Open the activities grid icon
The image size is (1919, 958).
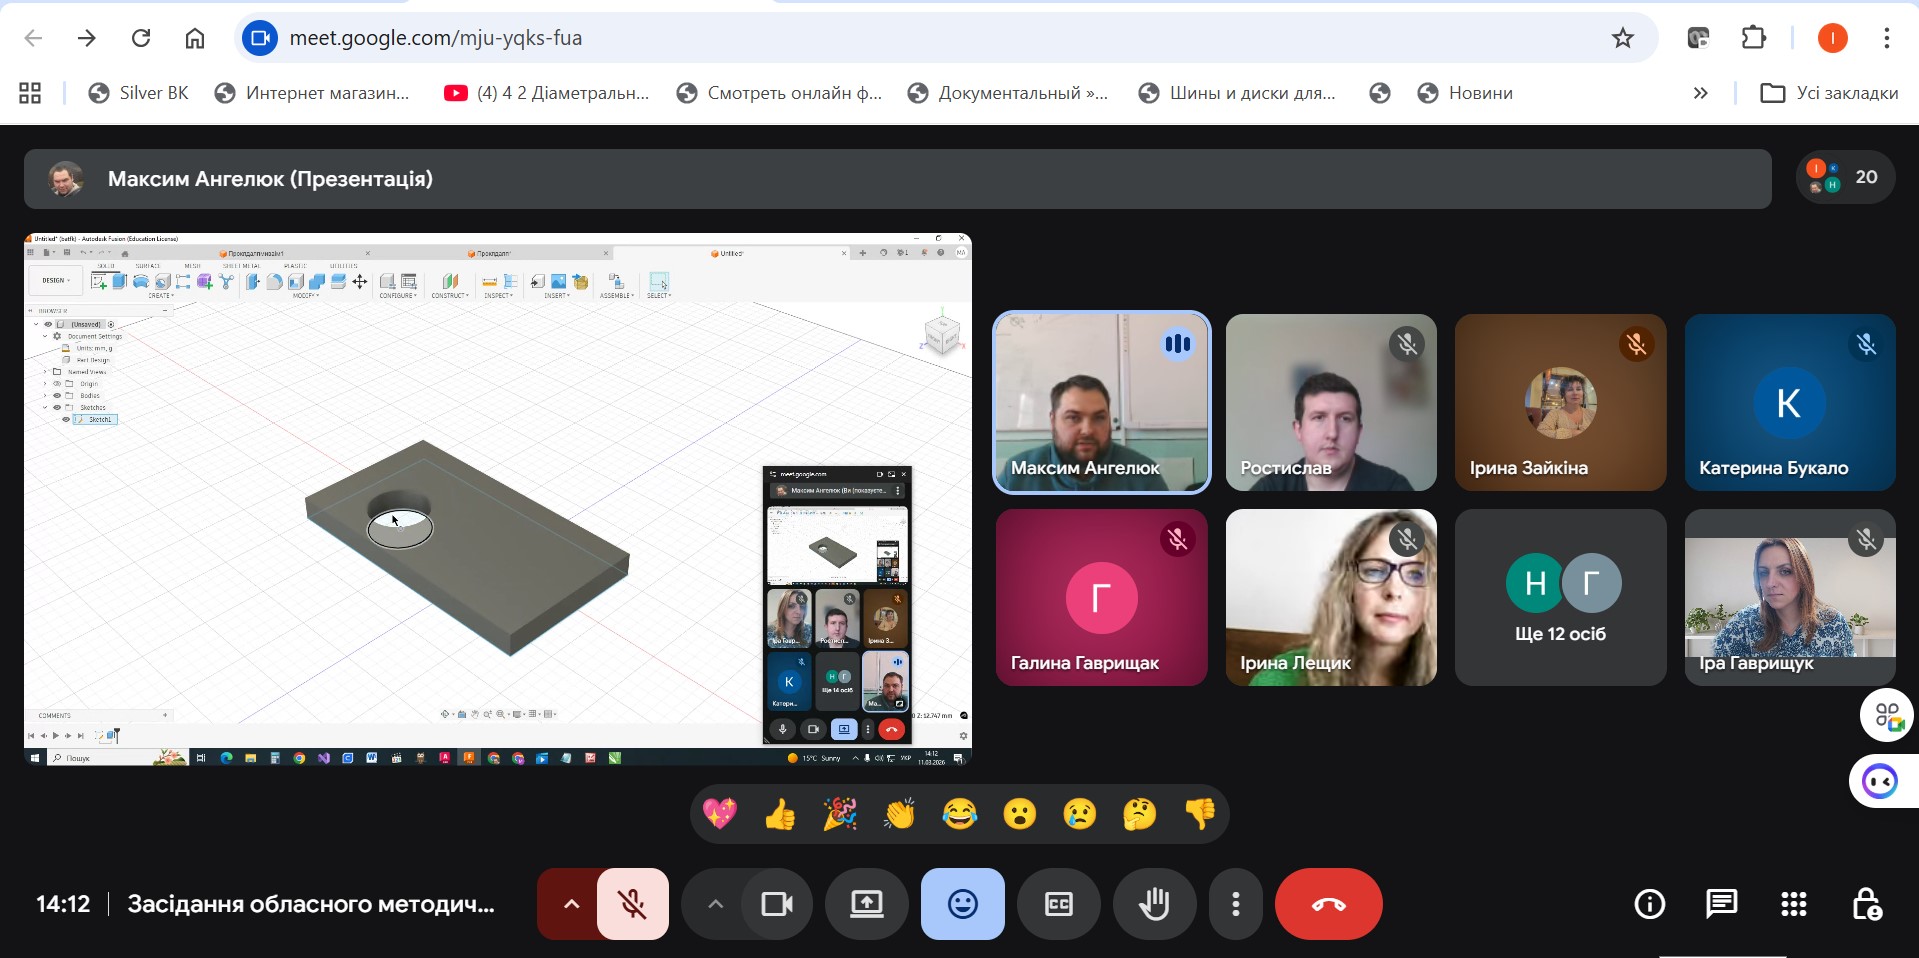1793,904
